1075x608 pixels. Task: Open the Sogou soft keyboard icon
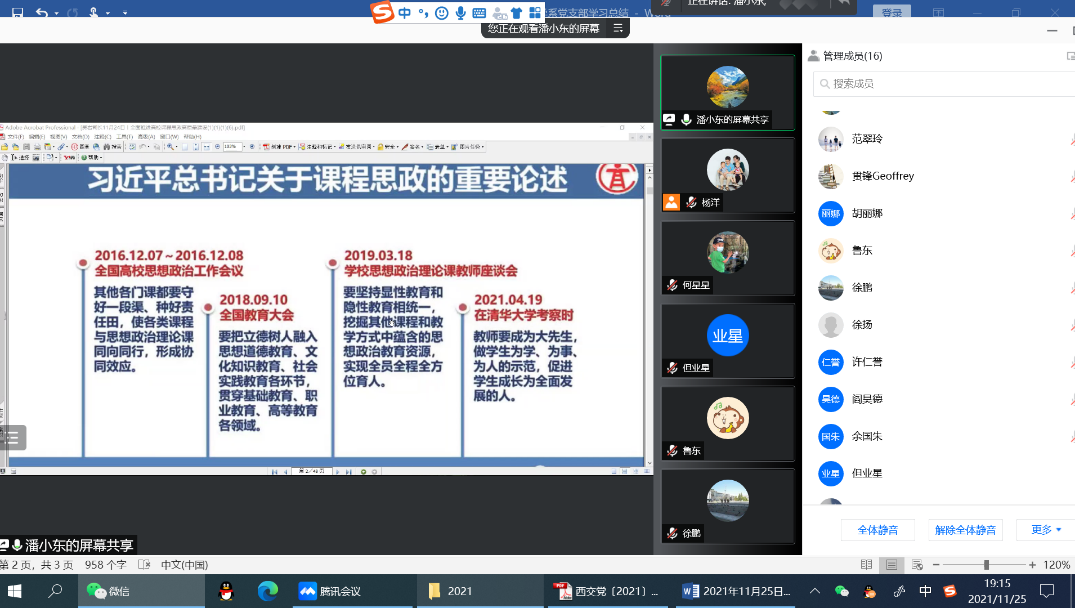tap(479, 12)
